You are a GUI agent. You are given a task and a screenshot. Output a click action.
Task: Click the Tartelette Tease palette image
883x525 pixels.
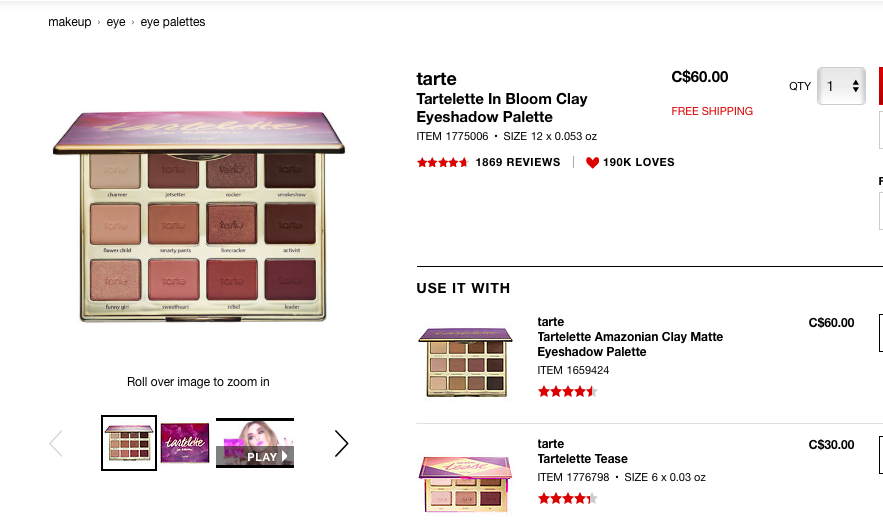tap(465, 483)
